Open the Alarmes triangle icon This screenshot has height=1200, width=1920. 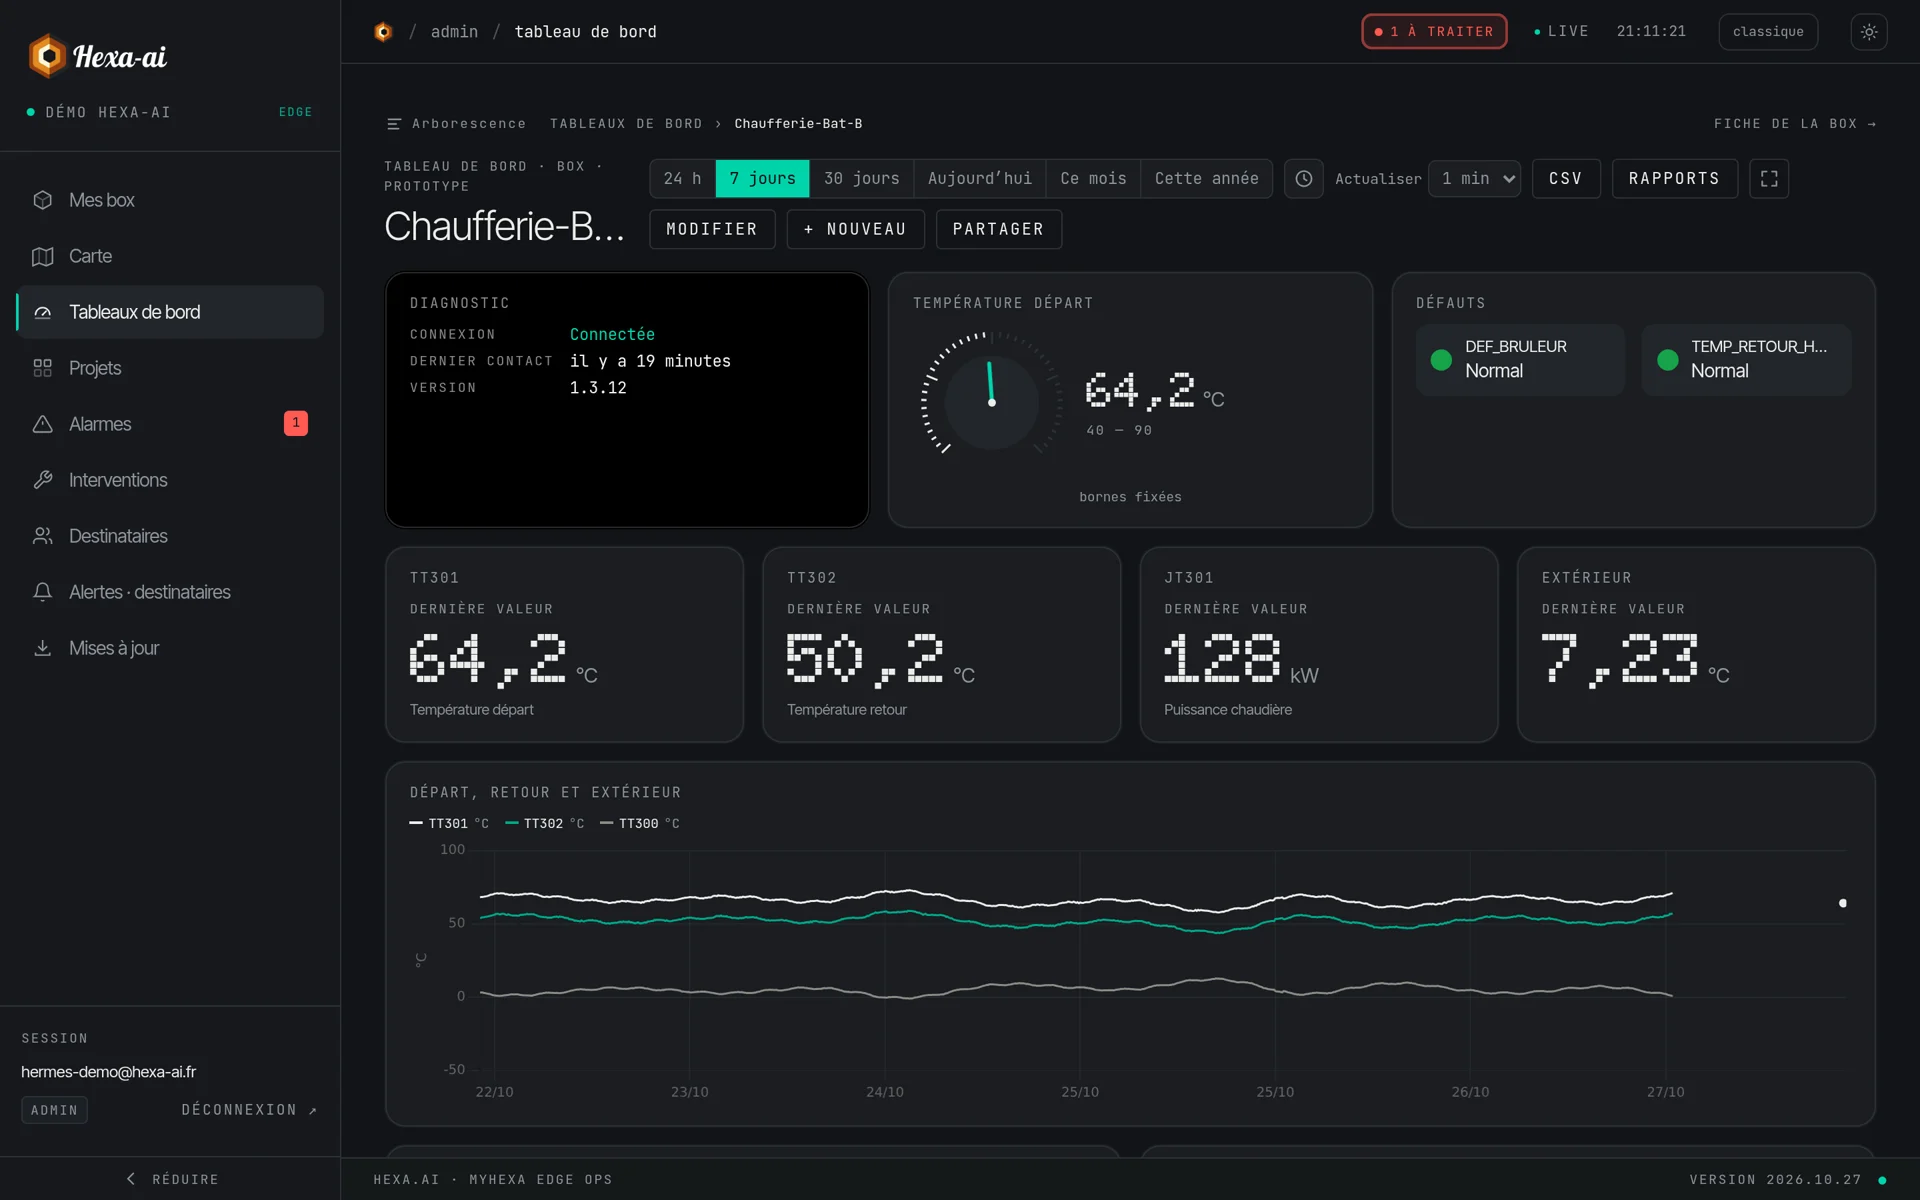[x=42, y=424]
